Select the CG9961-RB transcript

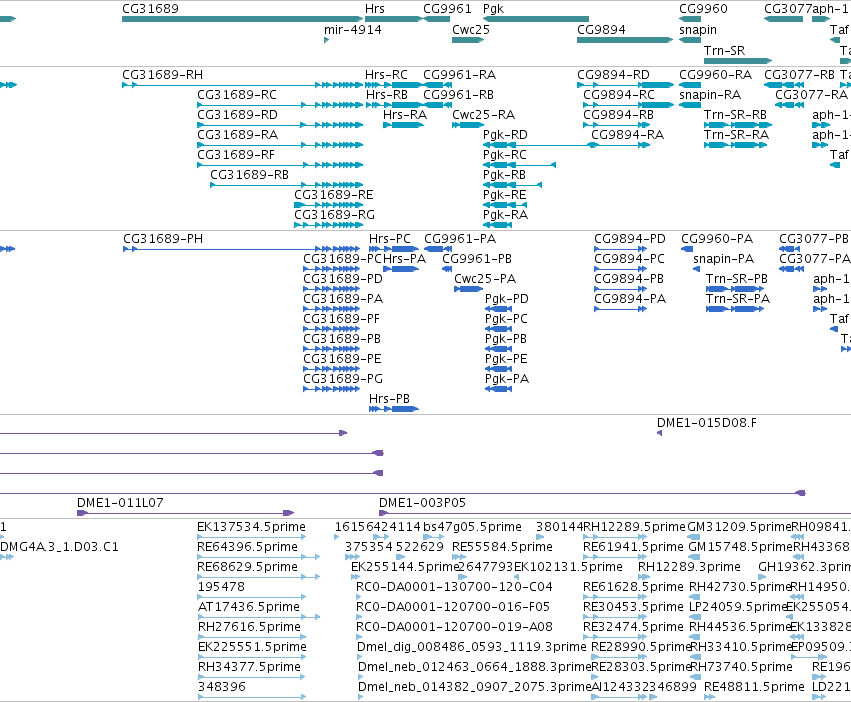click(x=436, y=105)
